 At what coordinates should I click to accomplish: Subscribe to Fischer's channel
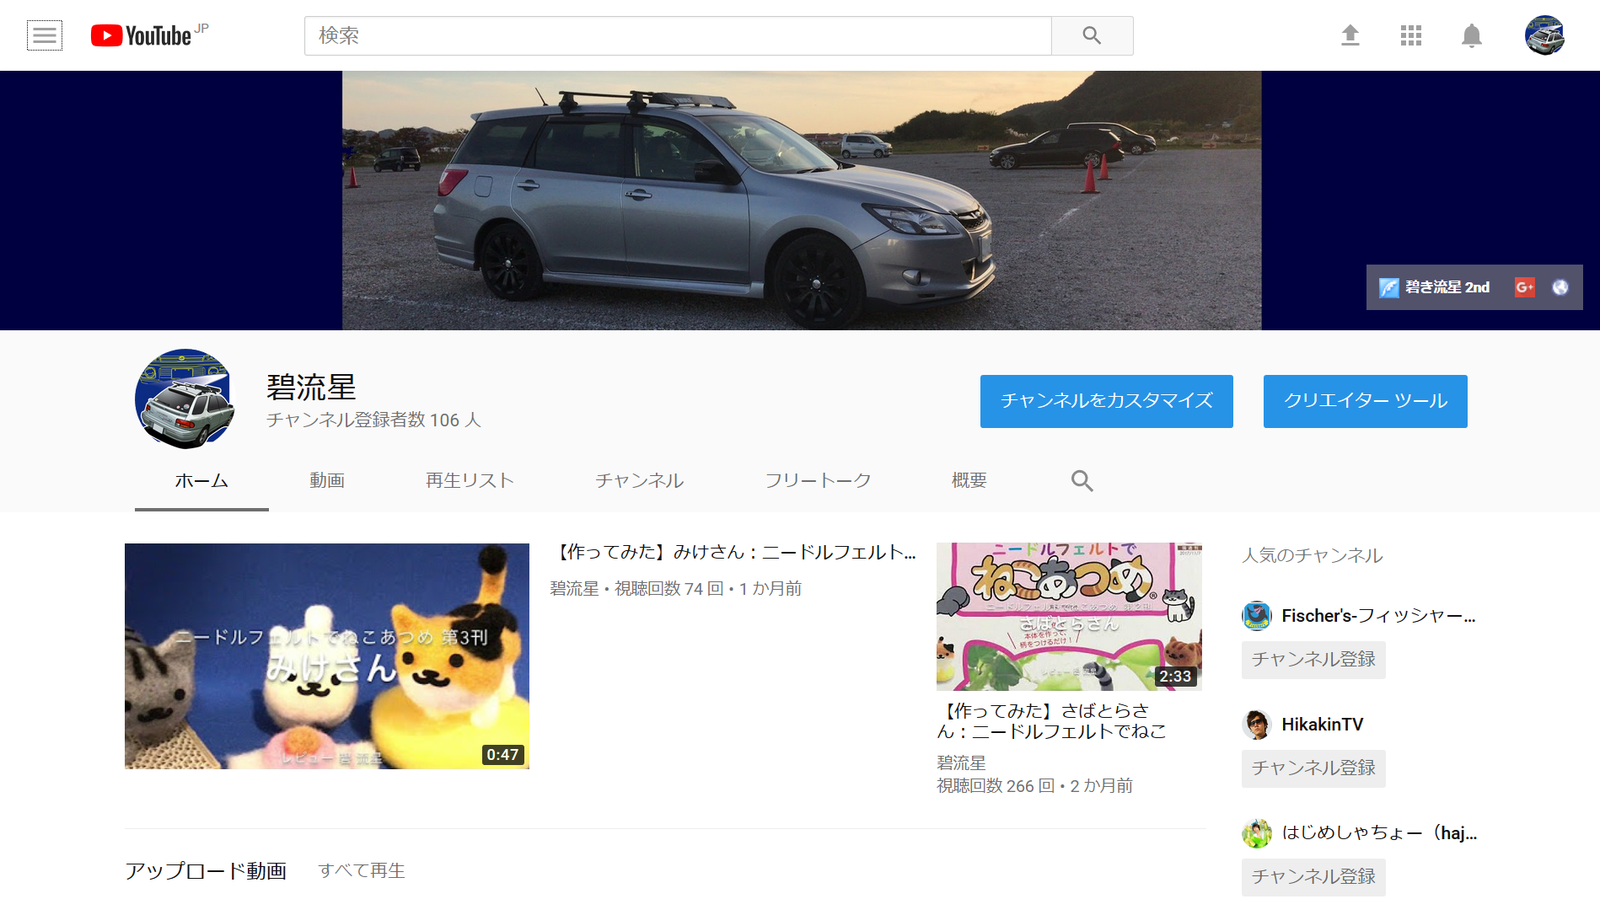1313,660
